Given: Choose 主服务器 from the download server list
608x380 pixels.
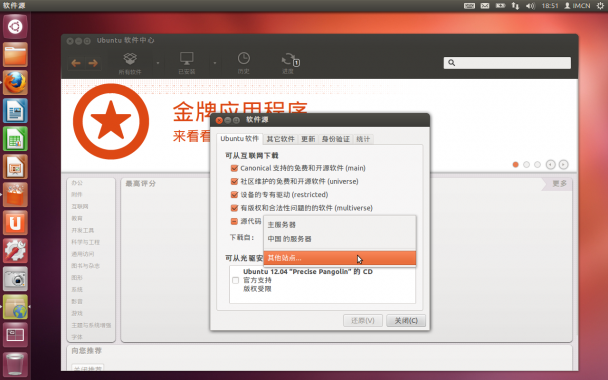Looking at the screenshot, I should point(340,225).
